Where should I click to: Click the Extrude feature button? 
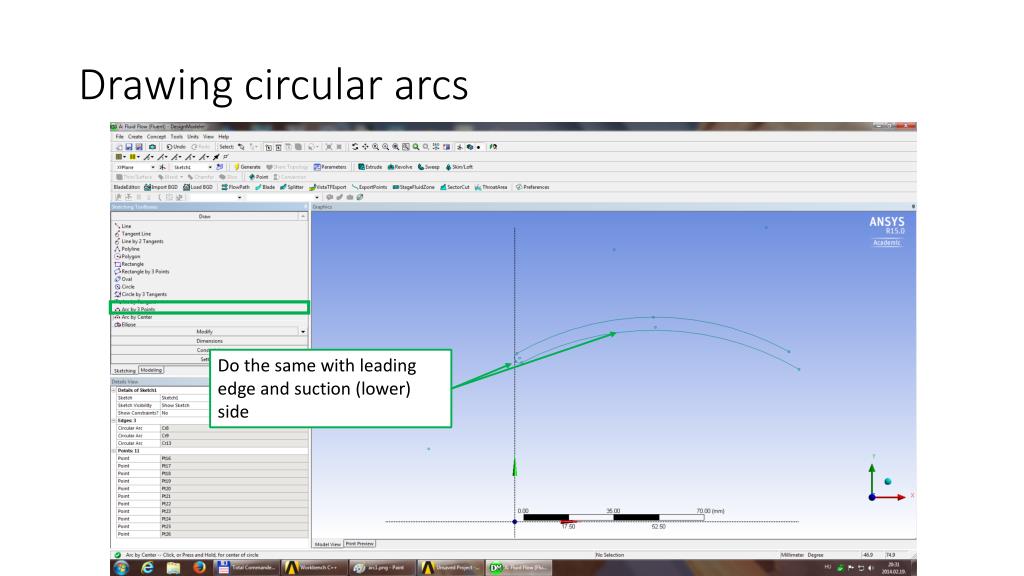coord(370,167)
